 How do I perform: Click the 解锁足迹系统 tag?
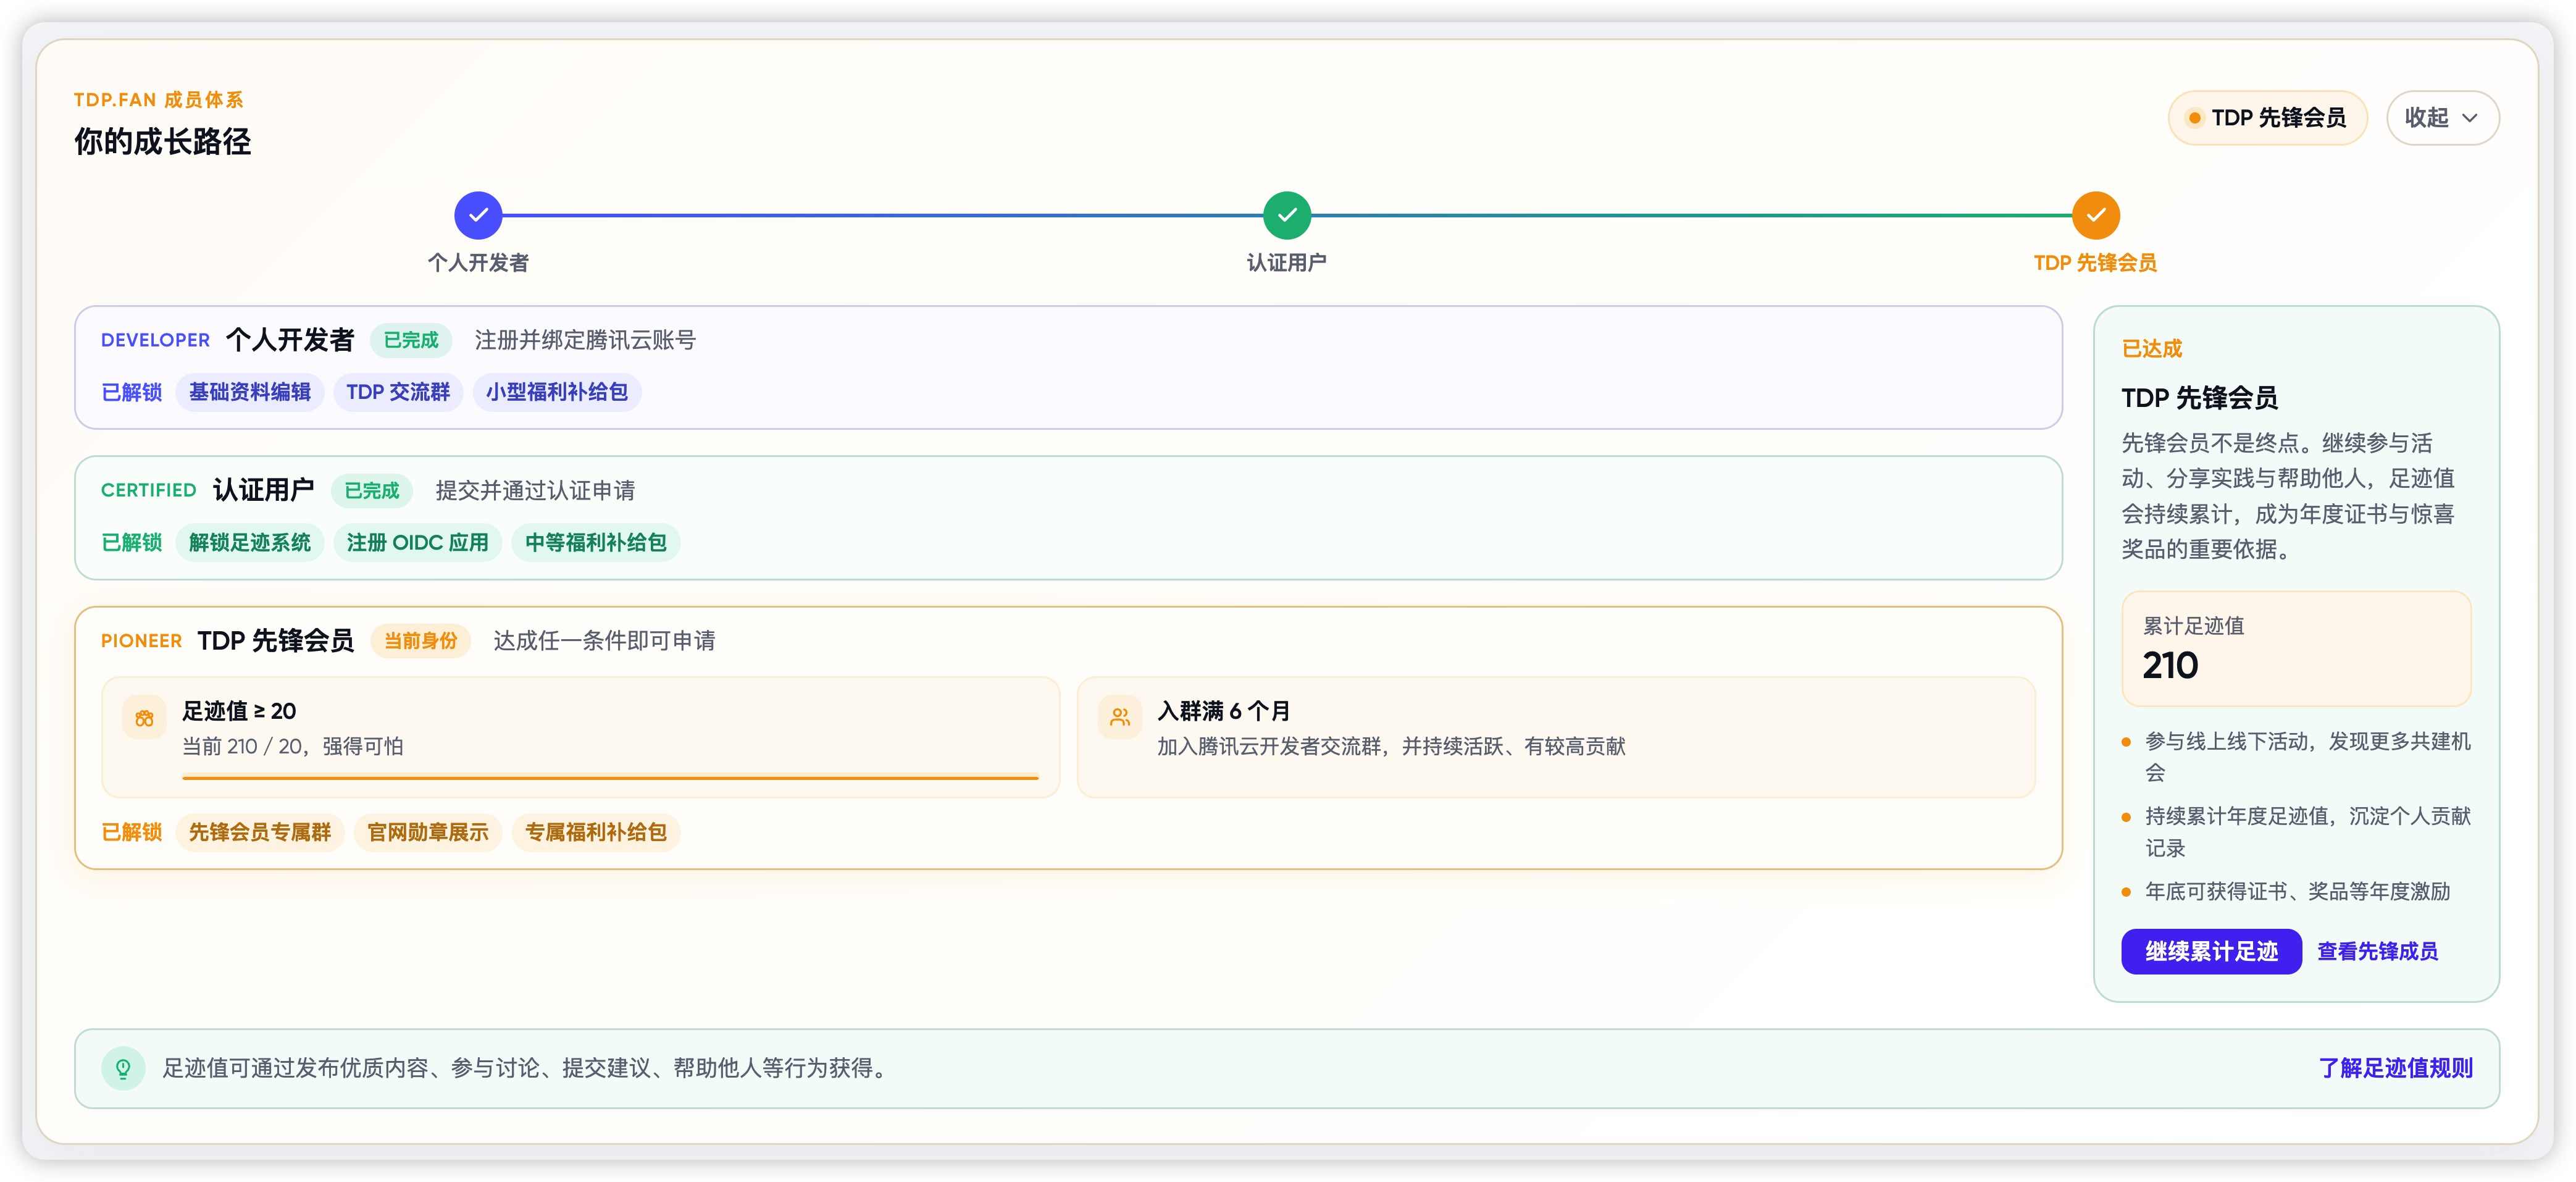point(250,542)
